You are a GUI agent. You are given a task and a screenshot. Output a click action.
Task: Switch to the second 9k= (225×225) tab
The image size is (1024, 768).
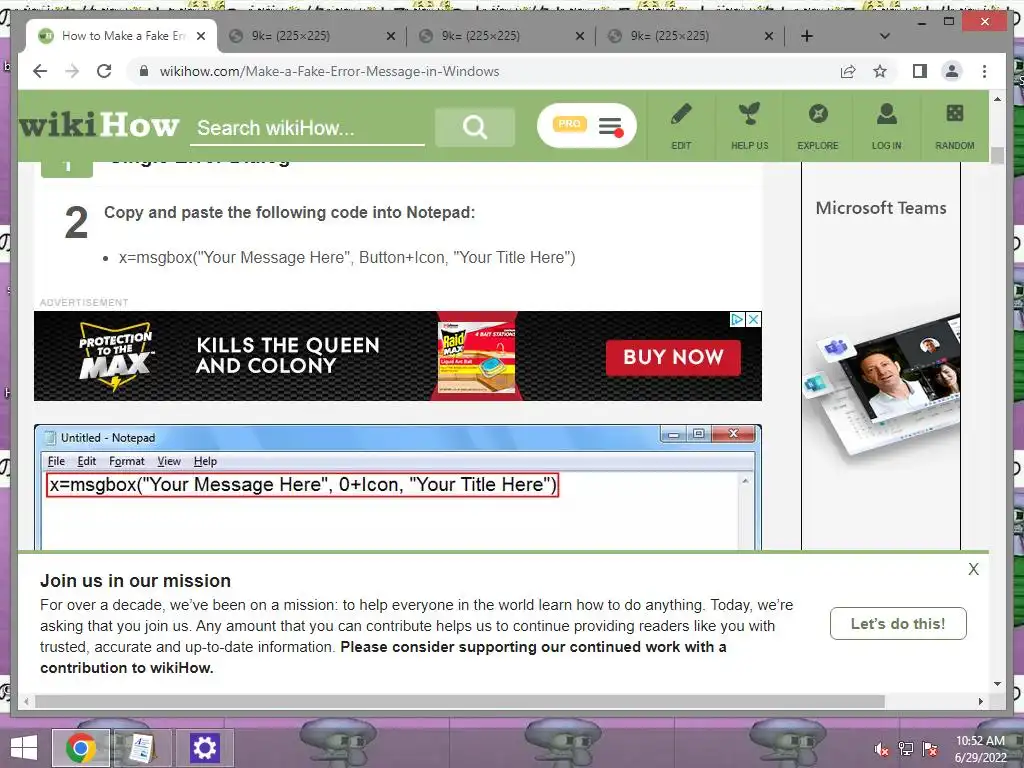tap(500, 36)
